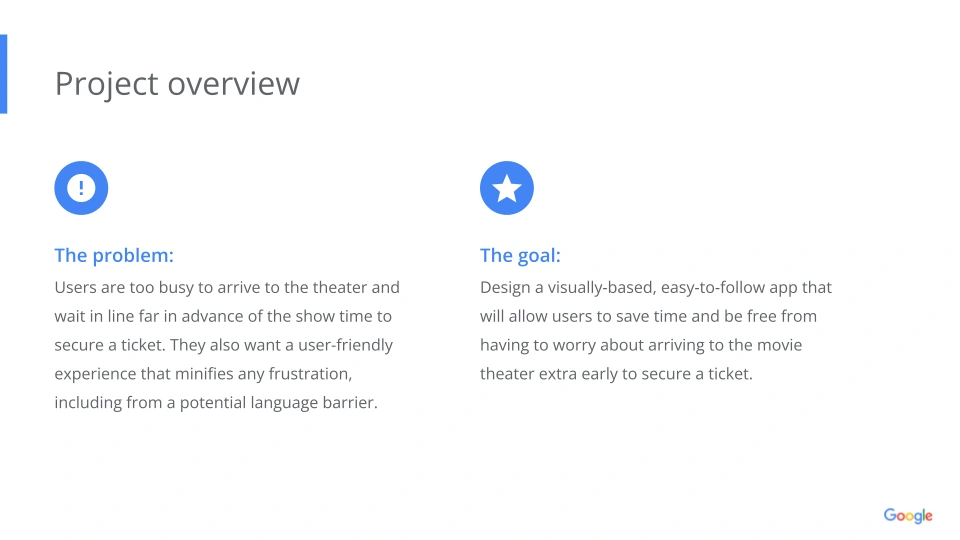Click the line starting "Design a visually-based"
The width and height of the screenshot is (960, 540).
coord(655,288)
